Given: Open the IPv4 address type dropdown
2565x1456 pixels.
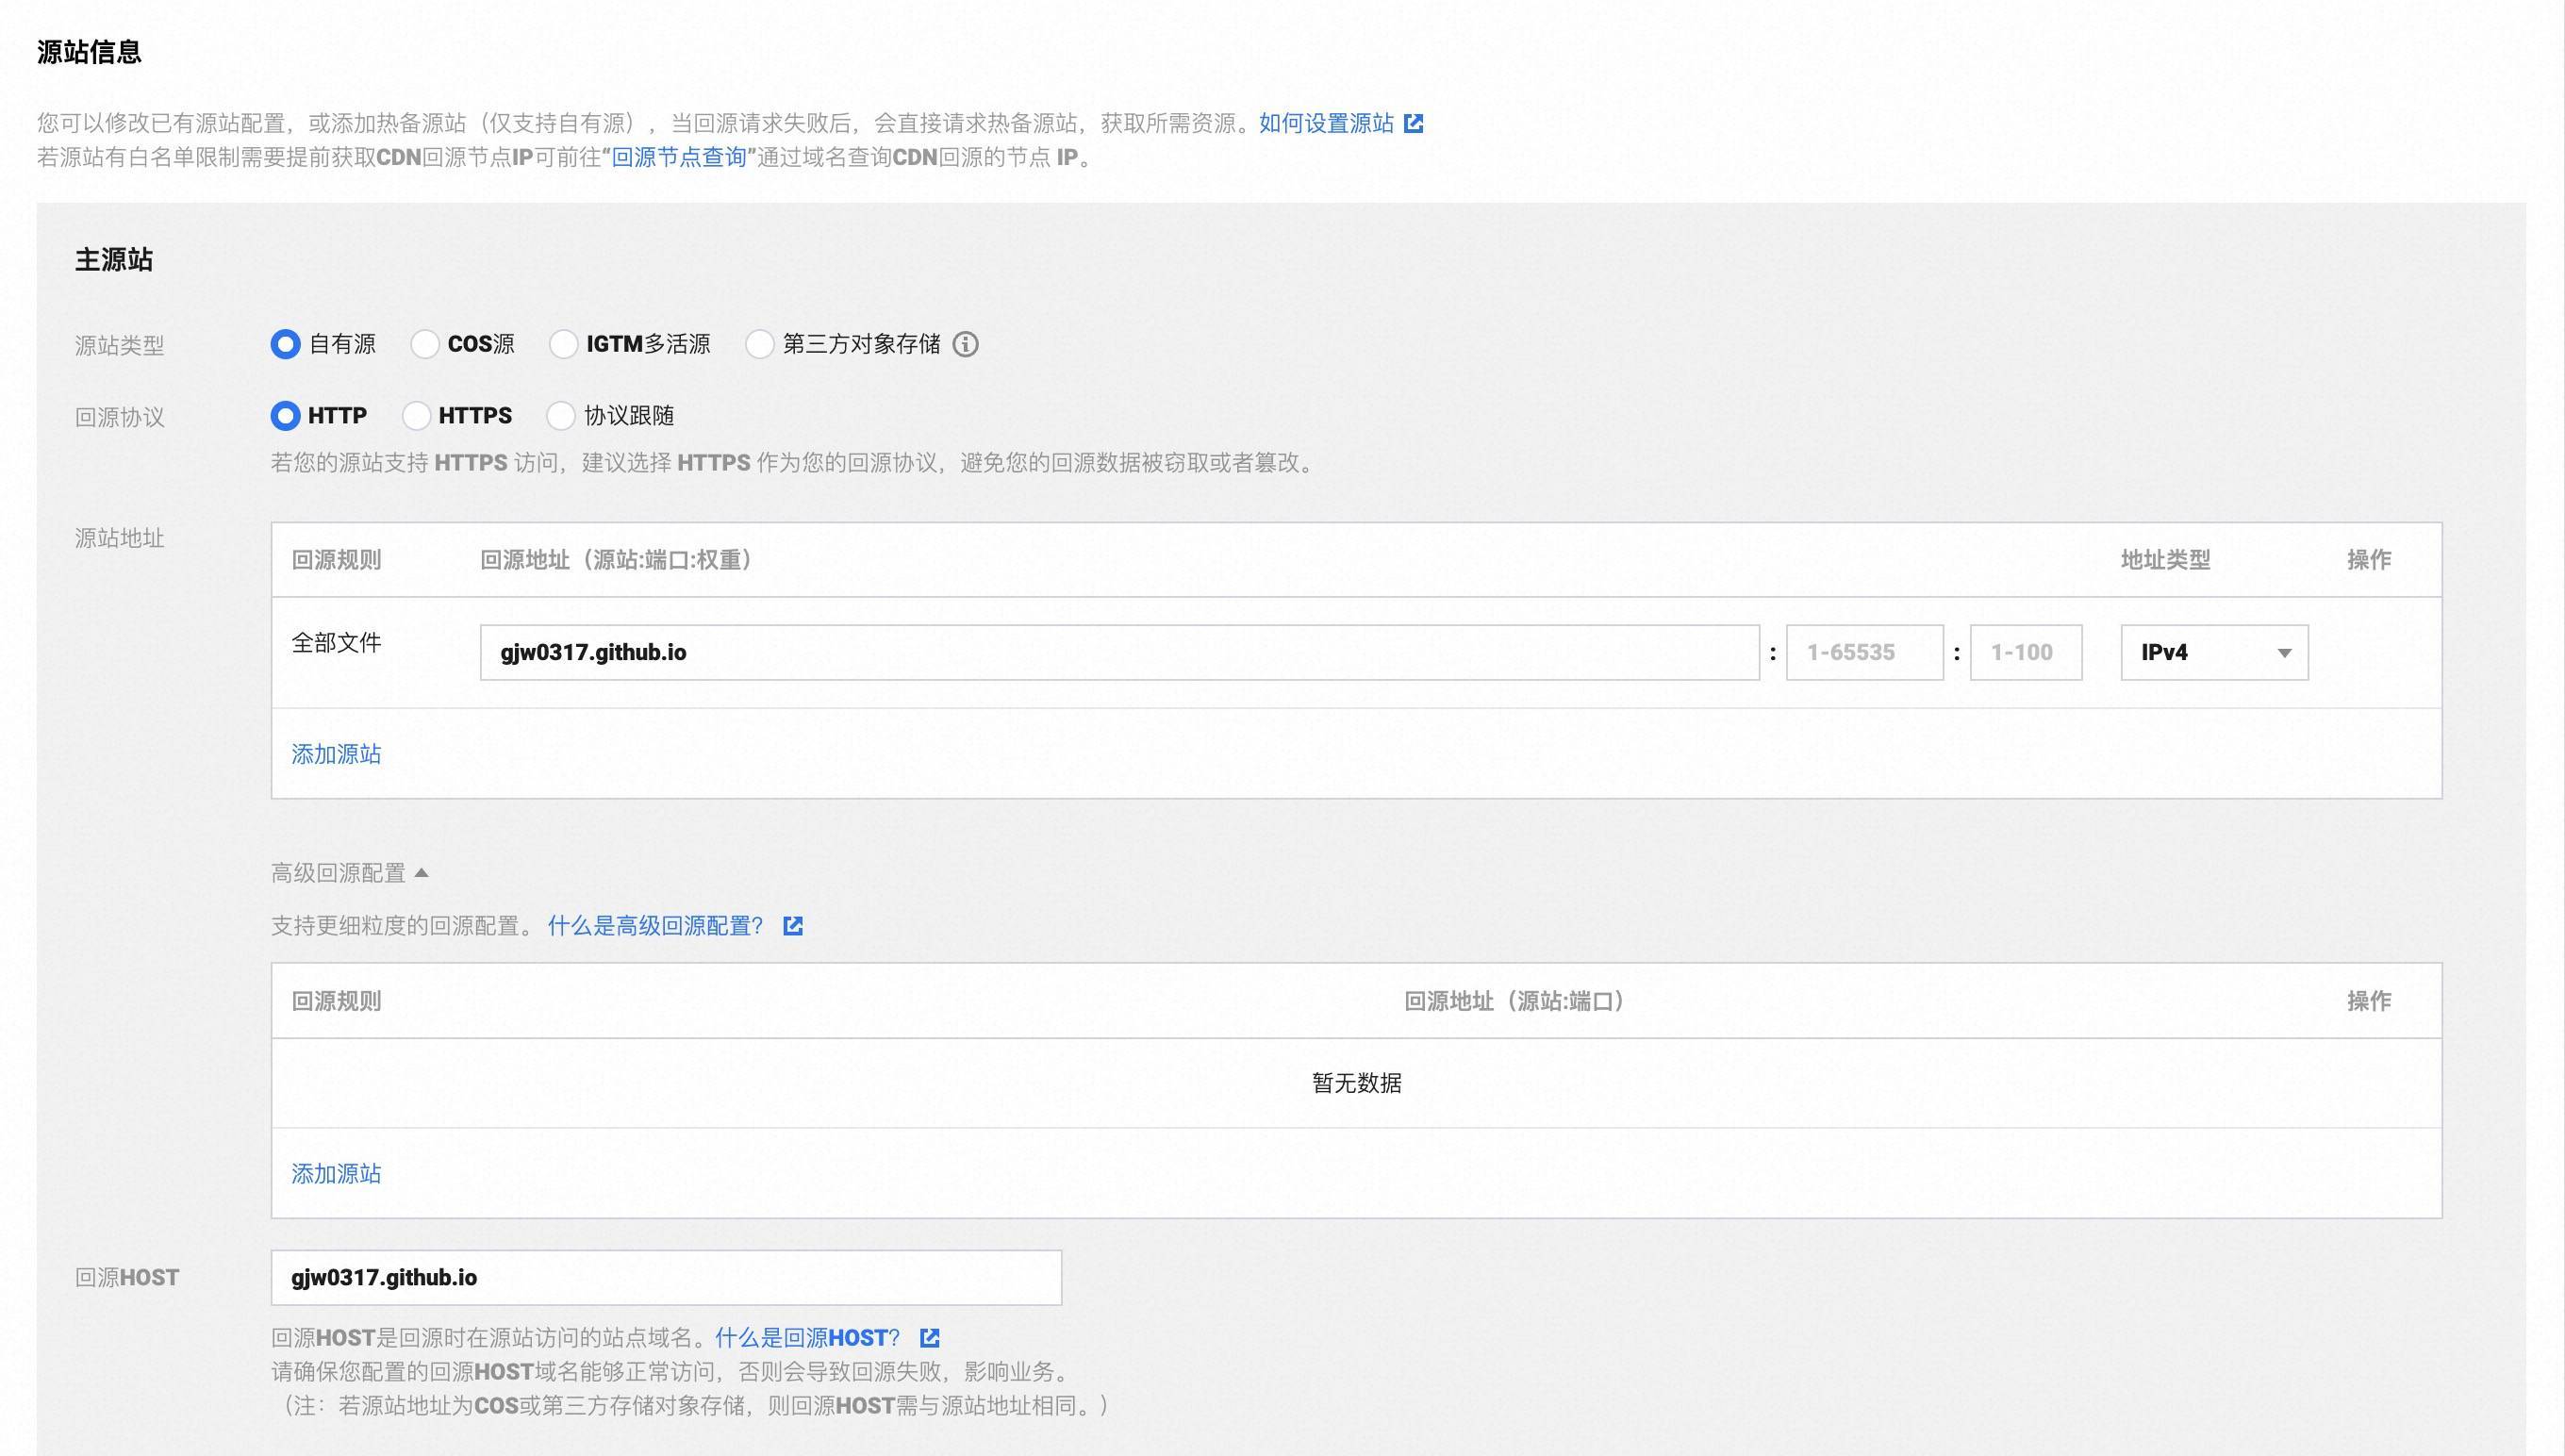Looking at the screenshot, I should point(2214,653).
